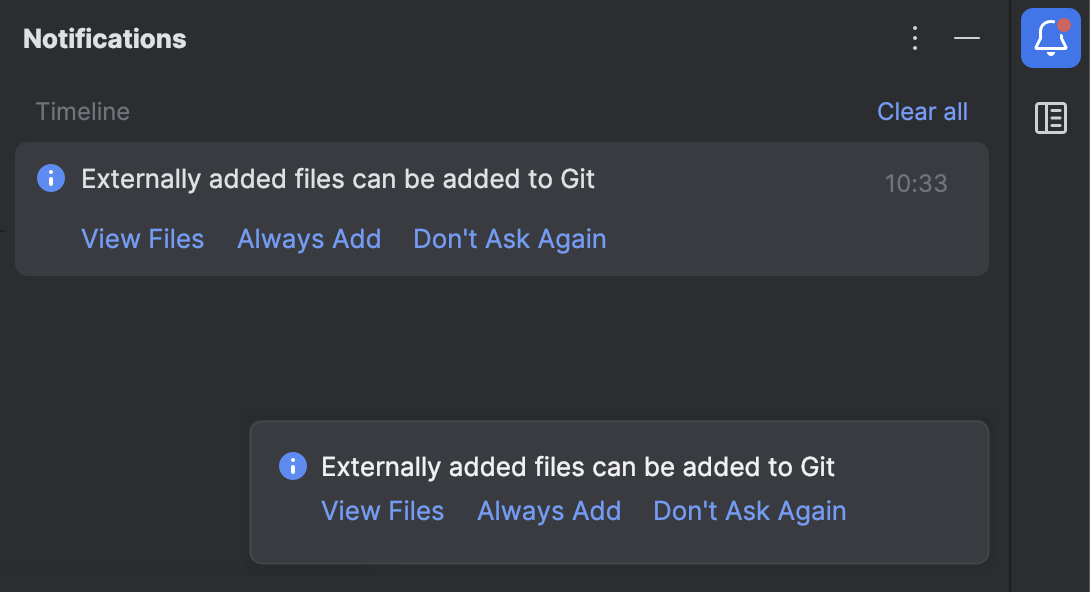Select the Timeline section header
The height and width of the screenshot is (592, 1090).
point(82,111)
